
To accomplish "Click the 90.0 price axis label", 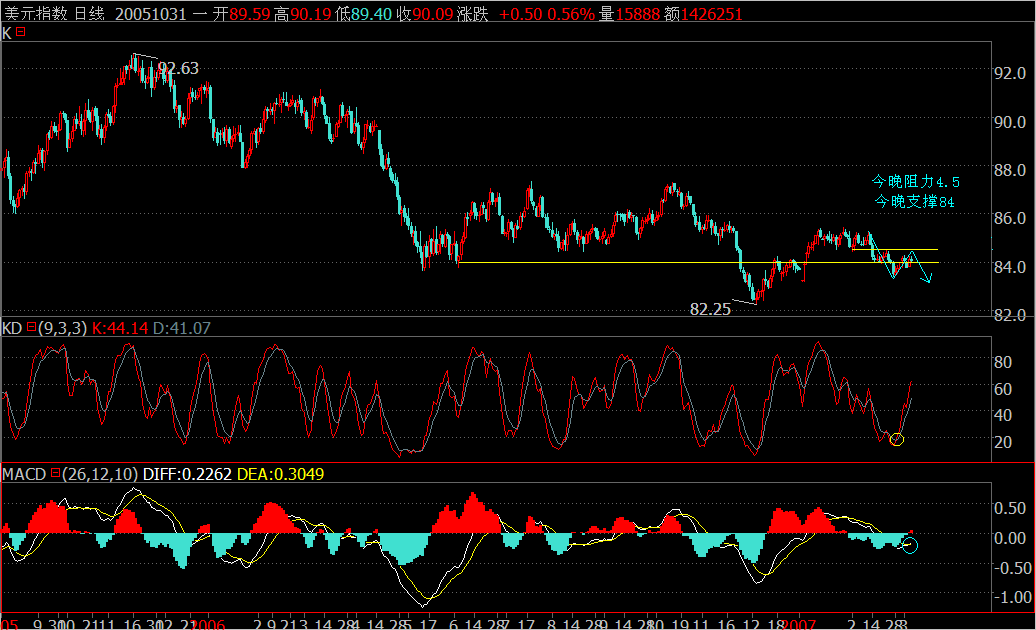I will tap(1010, 122).
